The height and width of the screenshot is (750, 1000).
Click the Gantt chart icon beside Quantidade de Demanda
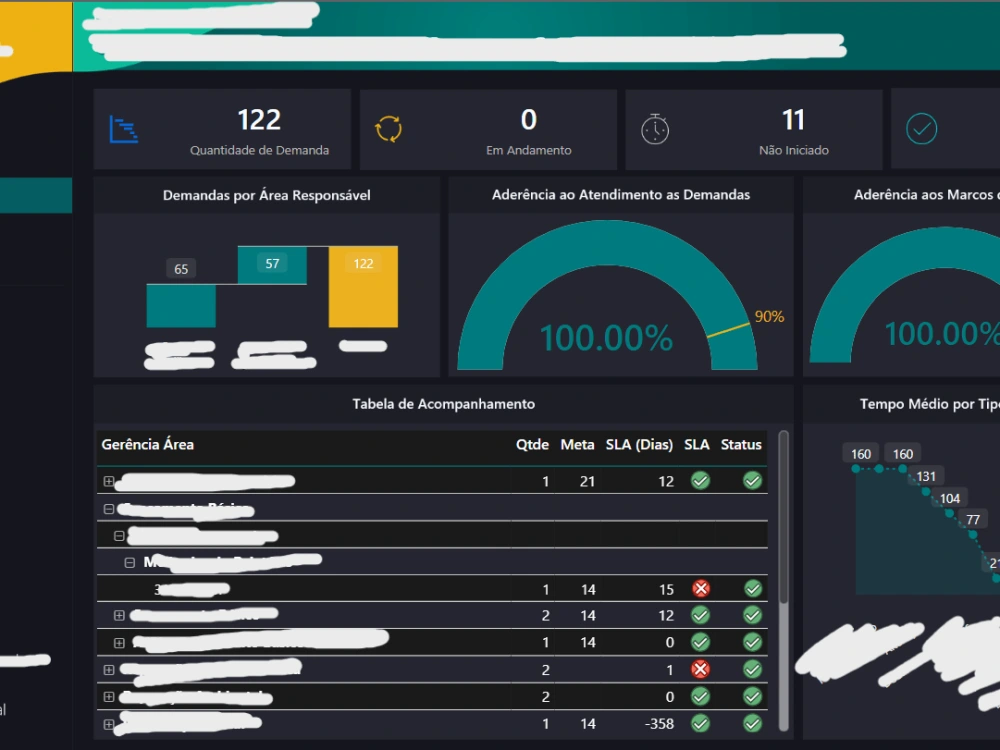click(124, 129)
